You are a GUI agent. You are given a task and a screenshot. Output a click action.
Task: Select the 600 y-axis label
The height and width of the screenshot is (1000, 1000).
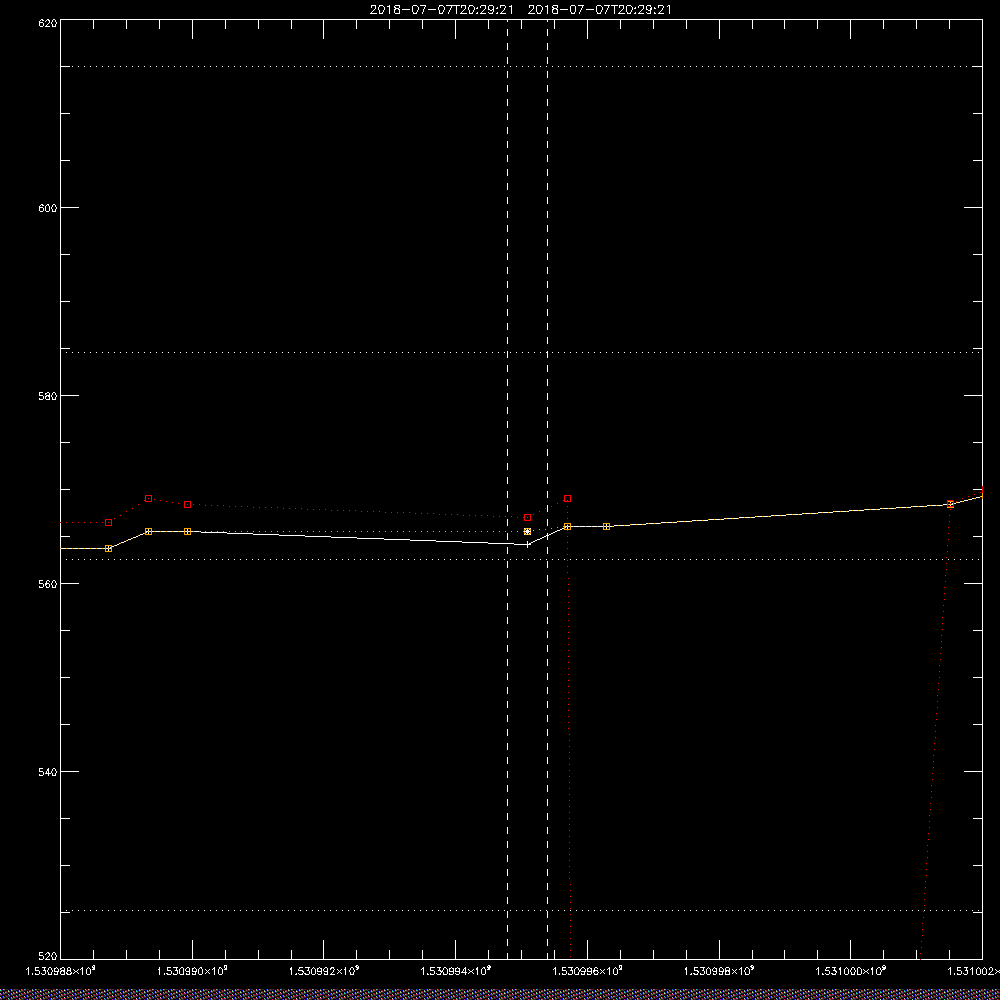click(x=48, y=208)
